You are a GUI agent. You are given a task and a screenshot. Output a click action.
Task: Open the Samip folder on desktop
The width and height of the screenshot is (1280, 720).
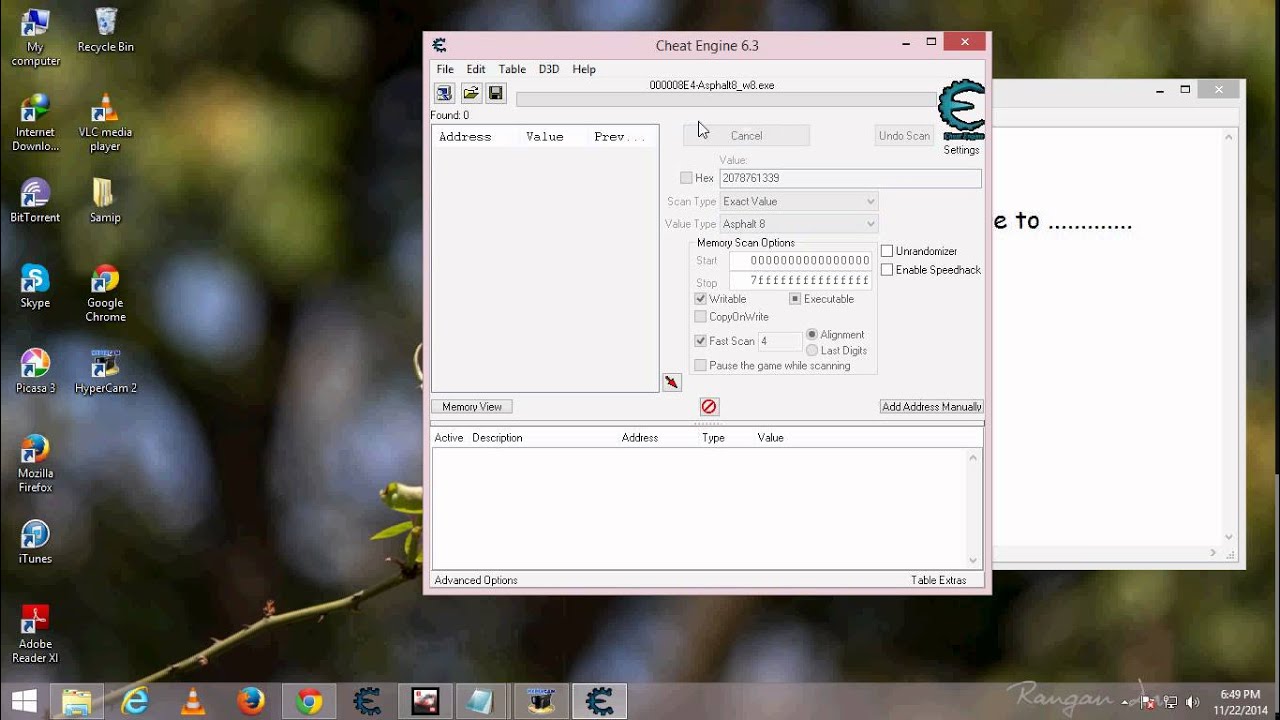tap(105, 201)
